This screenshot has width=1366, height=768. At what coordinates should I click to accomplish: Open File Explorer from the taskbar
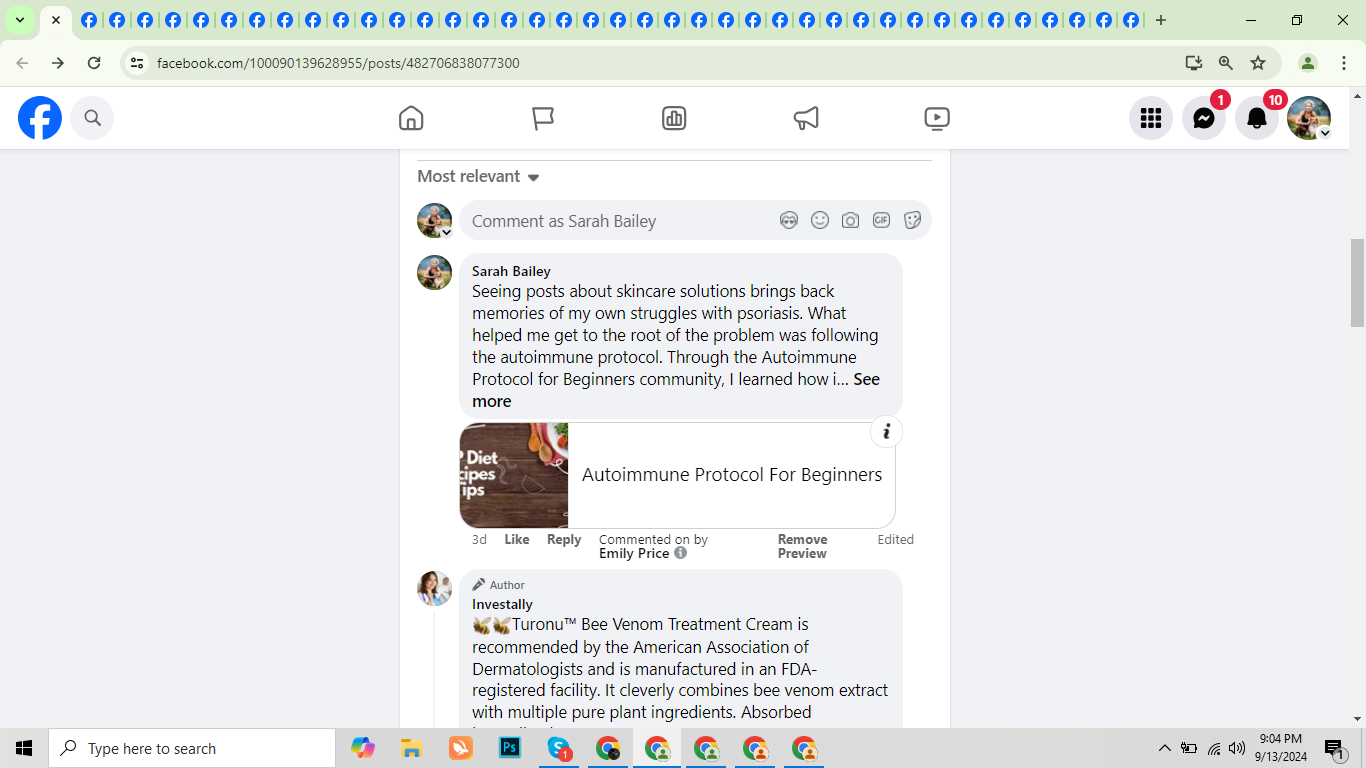[x=411, y=748]
